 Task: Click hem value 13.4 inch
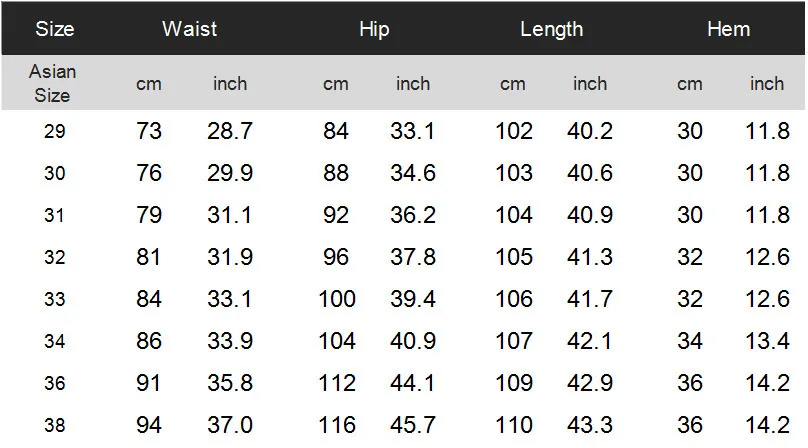768,342
